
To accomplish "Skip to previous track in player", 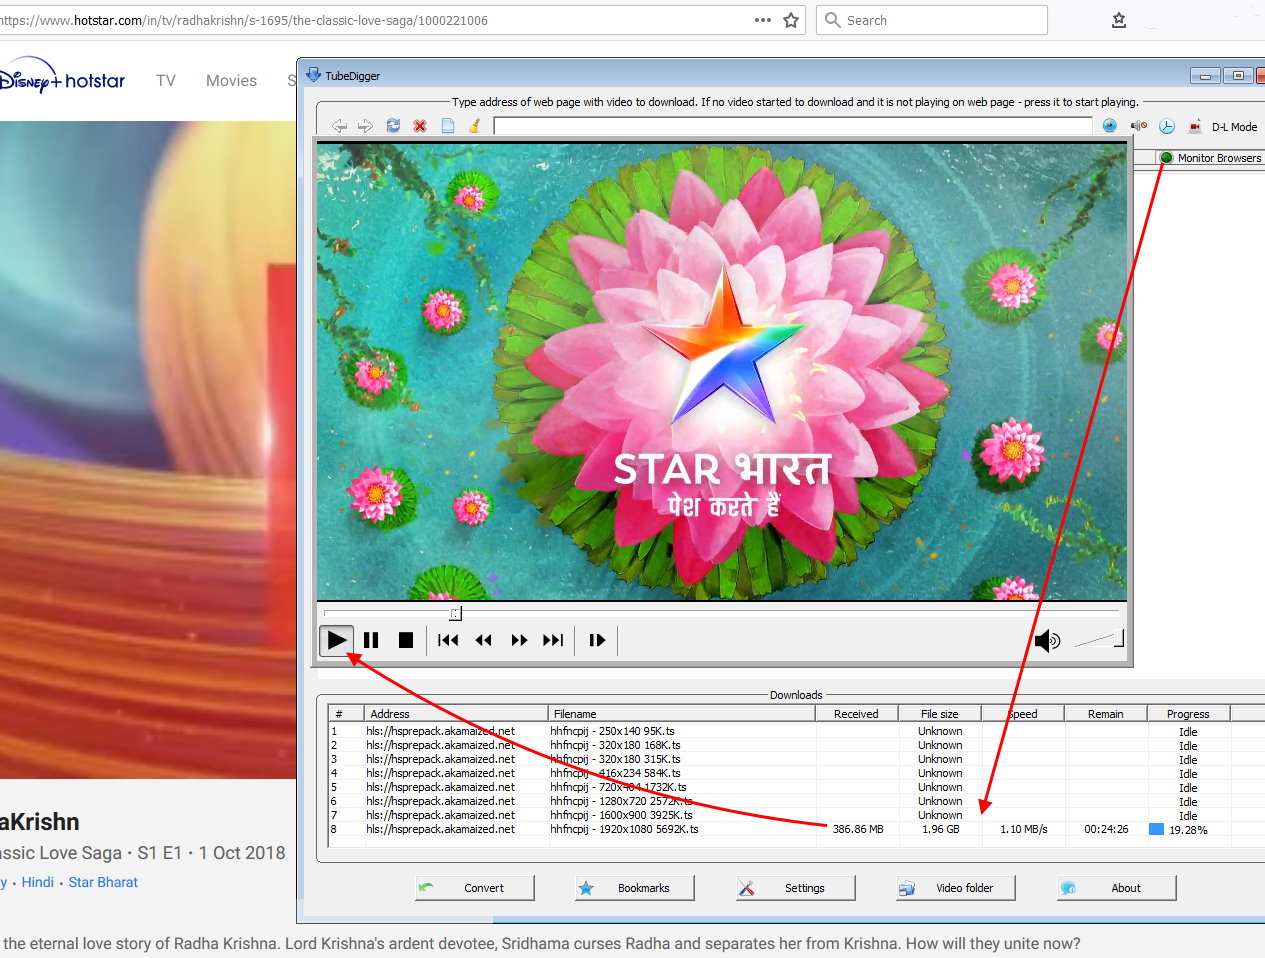I will coord(448,640).
